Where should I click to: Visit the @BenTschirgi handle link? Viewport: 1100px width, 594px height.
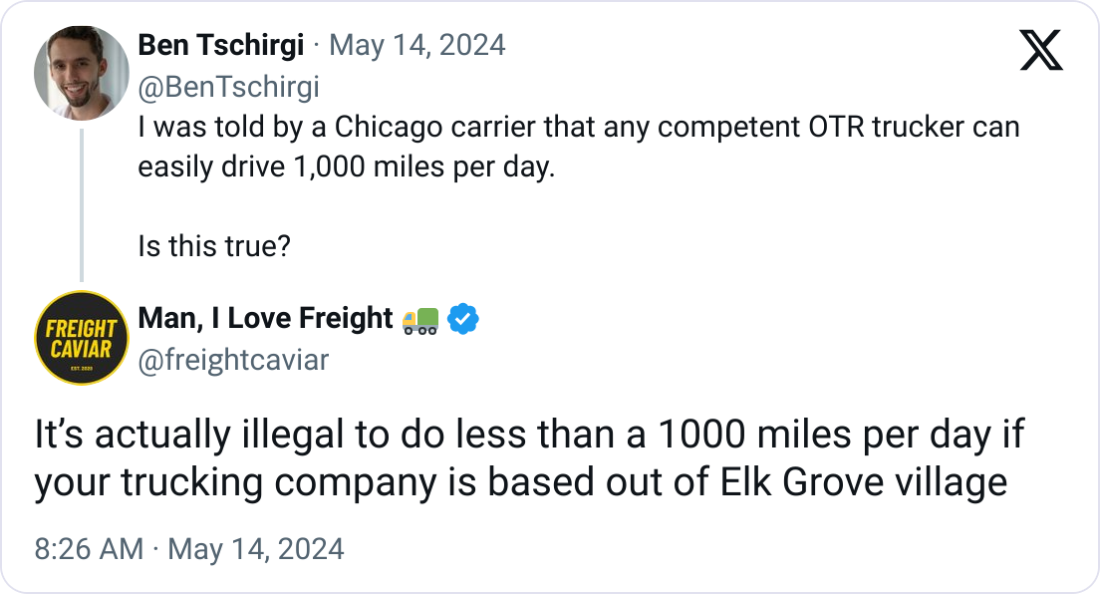[x=228, y=87]
